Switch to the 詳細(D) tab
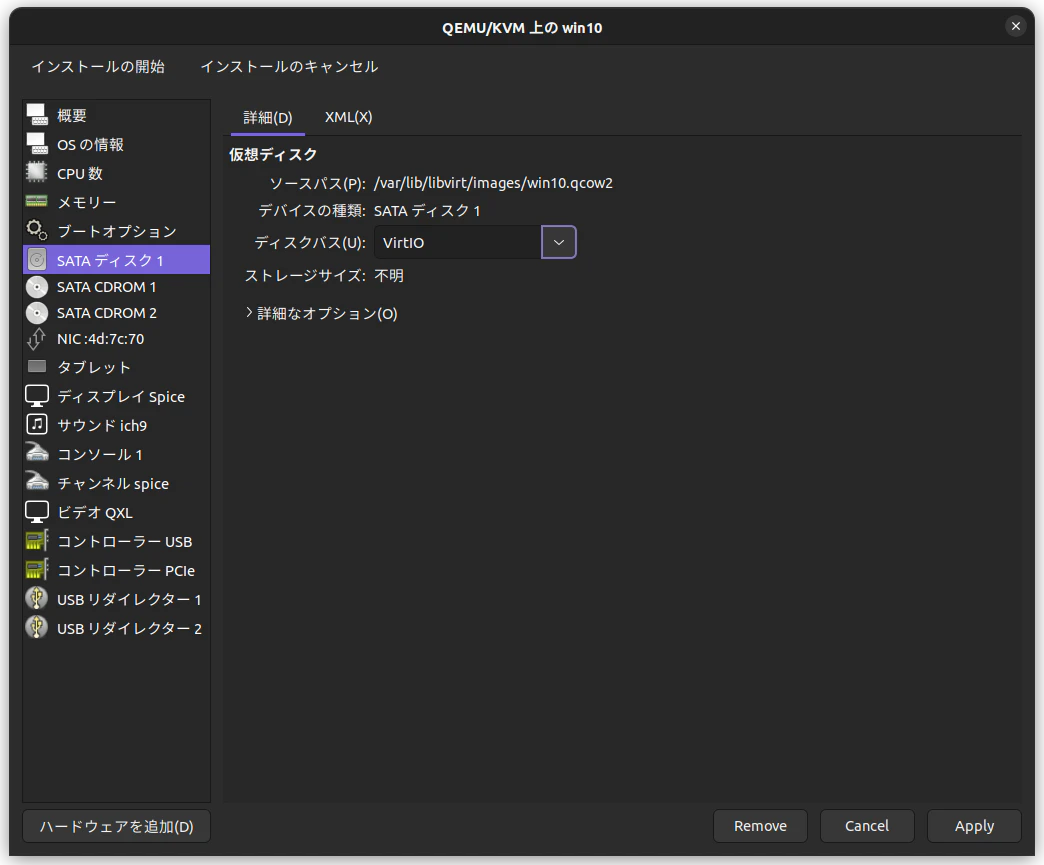Screen dimensions: 1044x865 (268, 118)
